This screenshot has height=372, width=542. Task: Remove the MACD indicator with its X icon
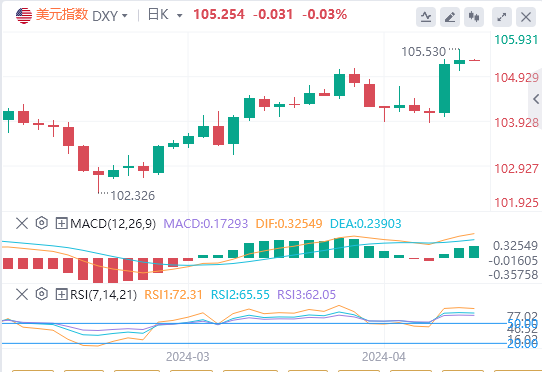coord(22,223)
